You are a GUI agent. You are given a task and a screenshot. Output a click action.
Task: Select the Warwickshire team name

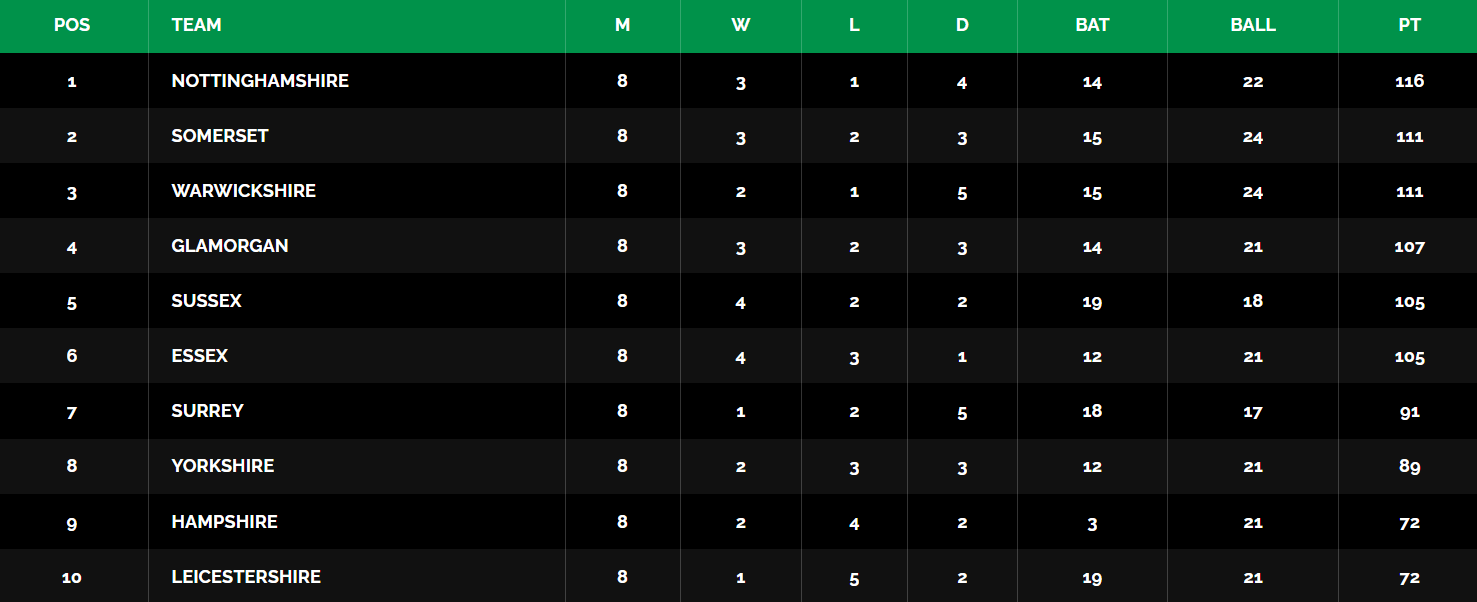(244, 191)
